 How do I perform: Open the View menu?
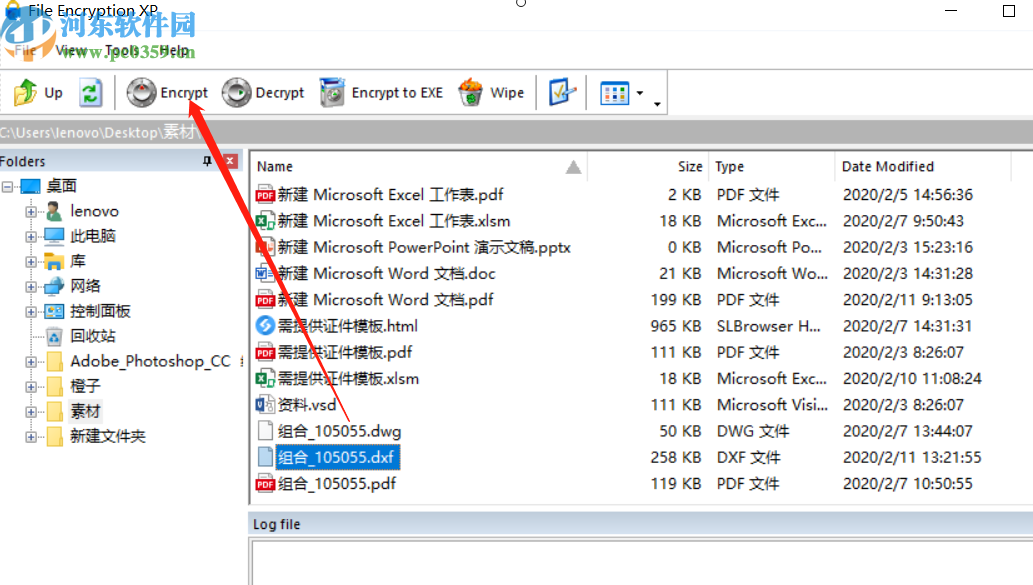[x=70, y=50]
